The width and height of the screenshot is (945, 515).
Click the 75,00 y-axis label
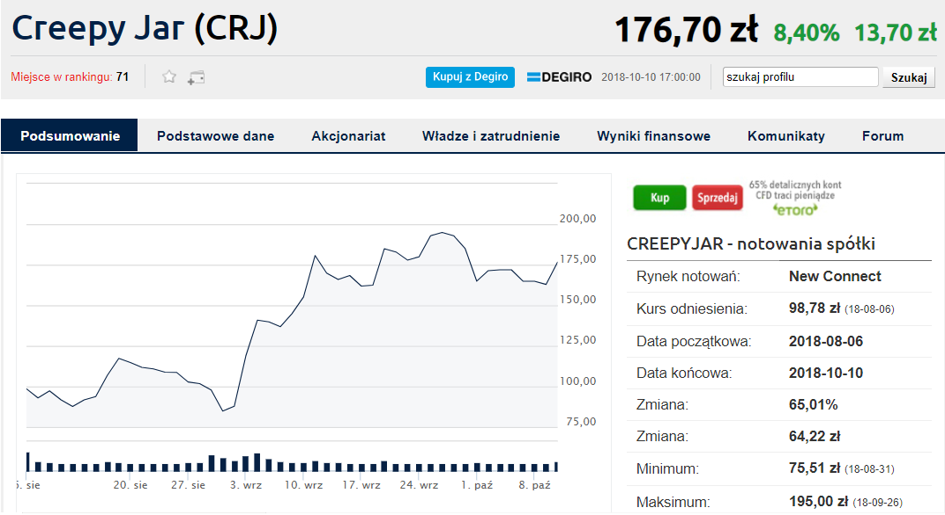pos(581,421)
